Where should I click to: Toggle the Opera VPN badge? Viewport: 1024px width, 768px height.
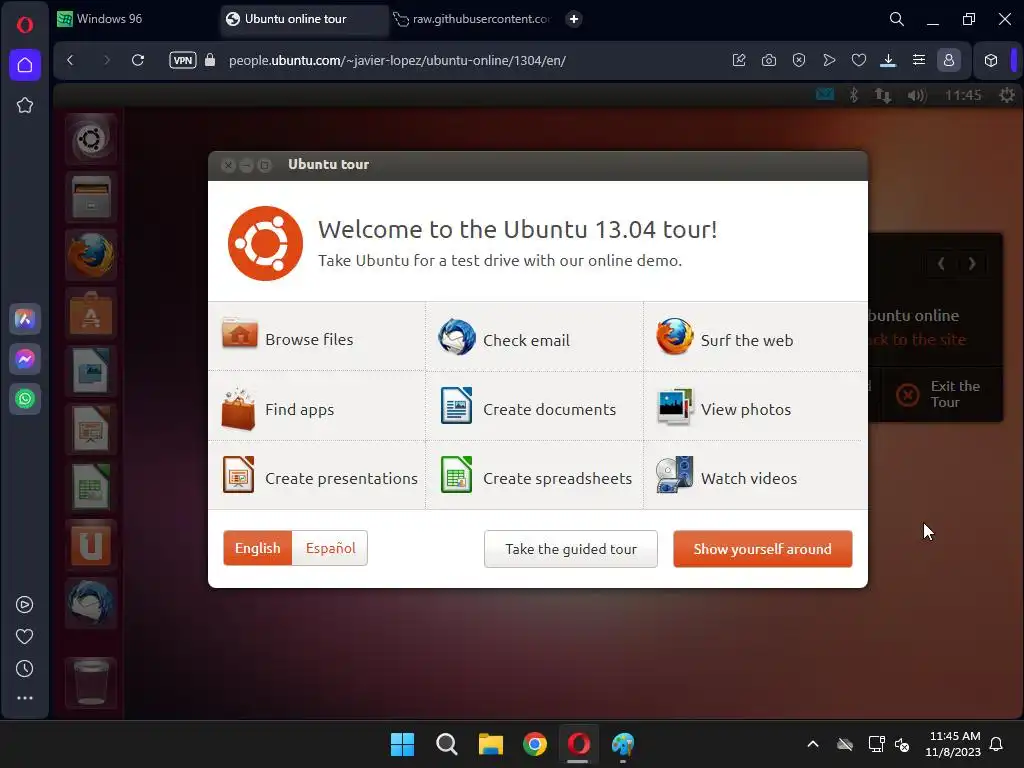pyautogui.click(x=182, y=60)
